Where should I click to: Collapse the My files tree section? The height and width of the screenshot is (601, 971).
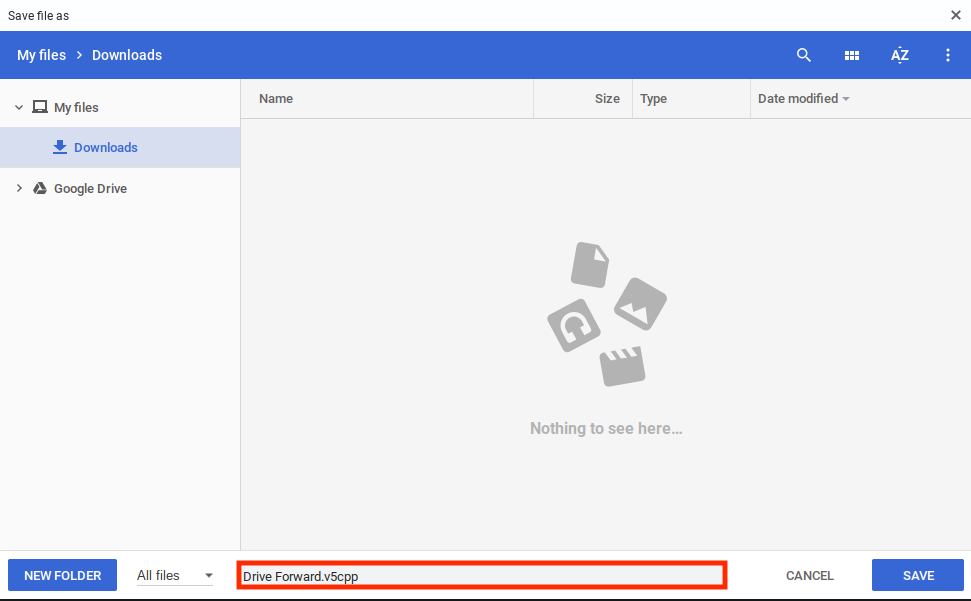coord(18,106)
